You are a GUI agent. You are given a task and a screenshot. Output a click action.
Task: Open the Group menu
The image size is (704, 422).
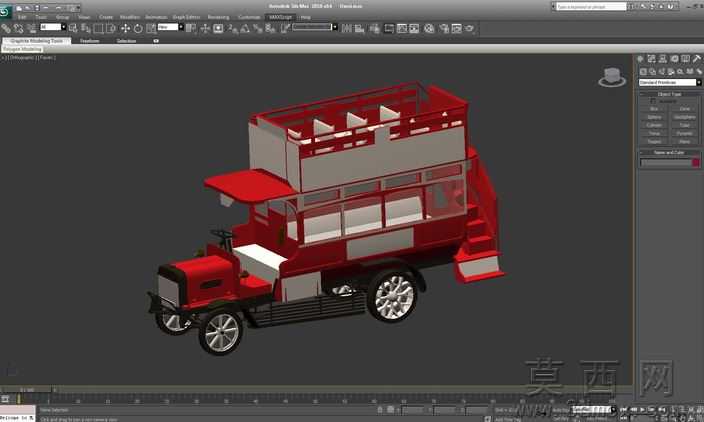point(62,17)
